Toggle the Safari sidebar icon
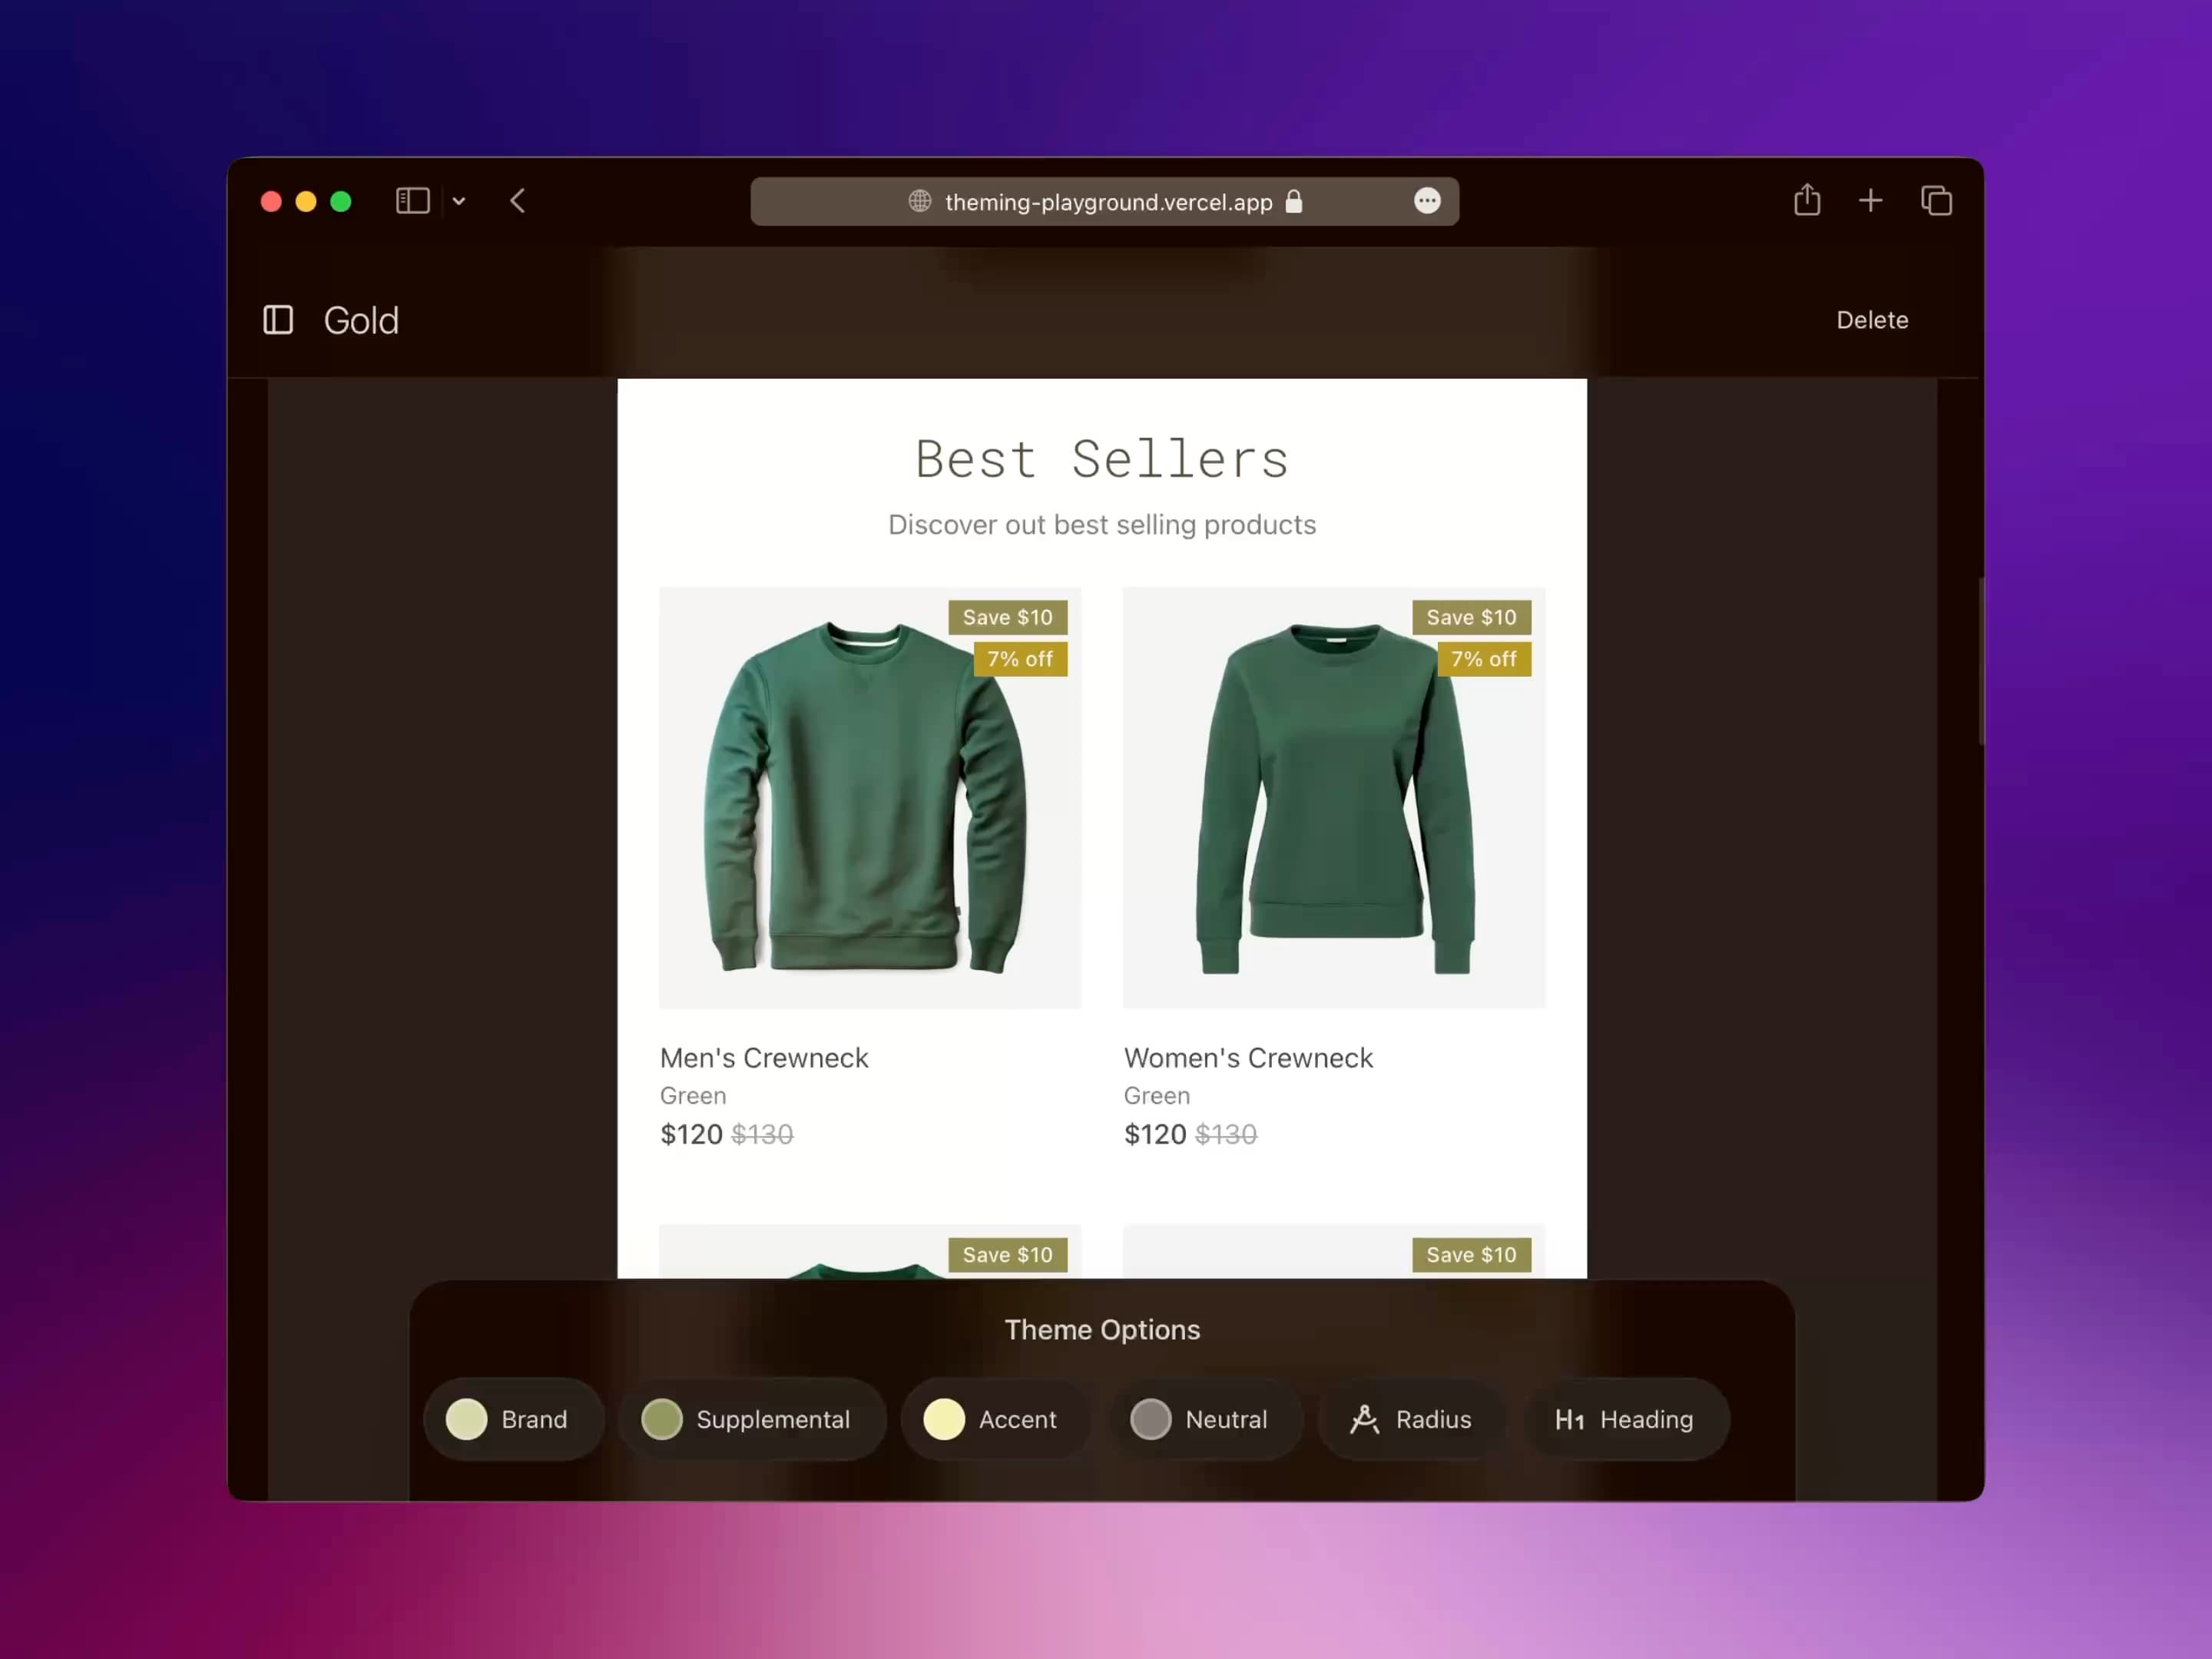The height and width of the screenshot is (1659, 2212). pyautogui.click(x=412, y=201)
